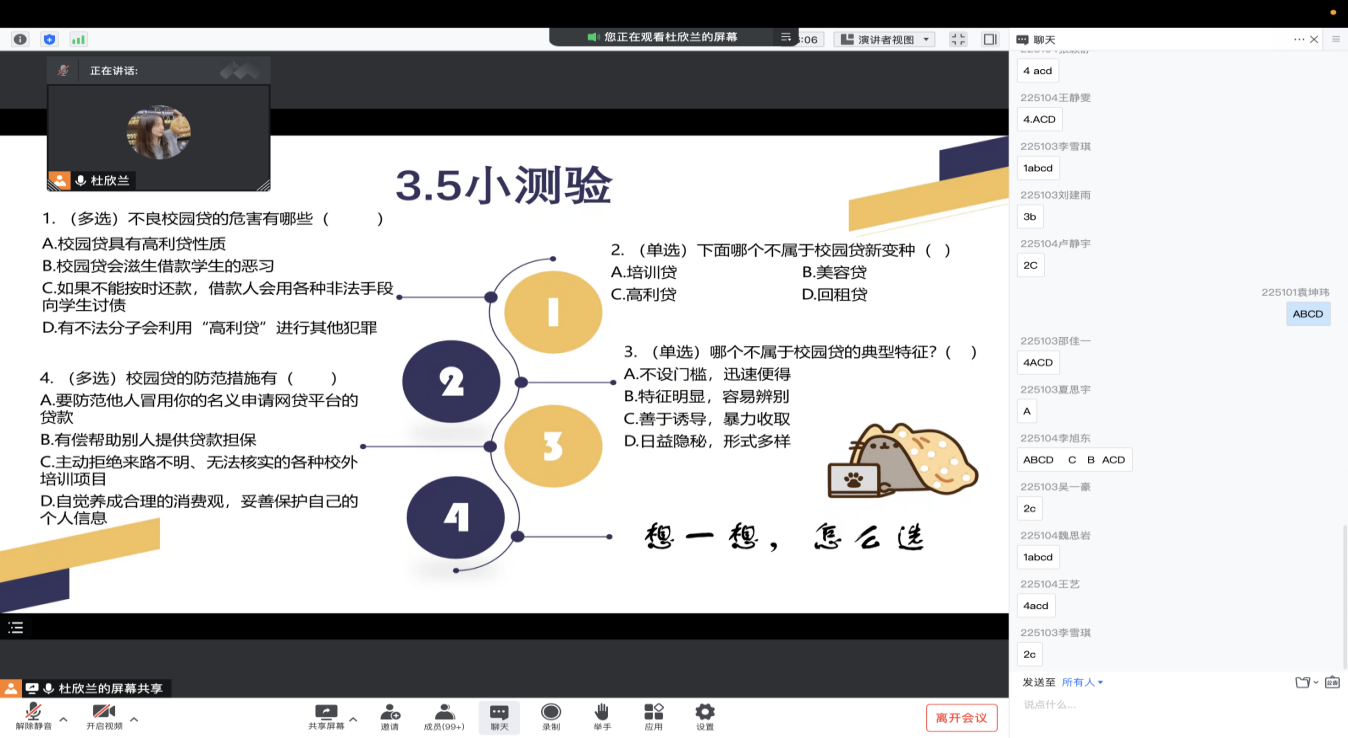Click the red 离开会议 button
1348x738 pixels.
pos(961,718)
